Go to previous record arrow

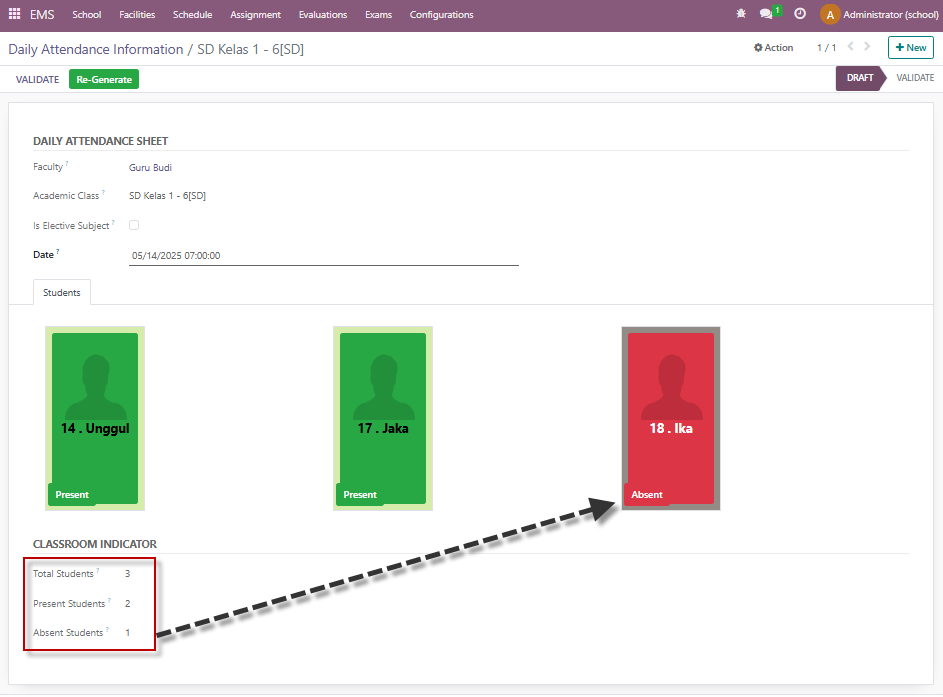coord(850,46)
